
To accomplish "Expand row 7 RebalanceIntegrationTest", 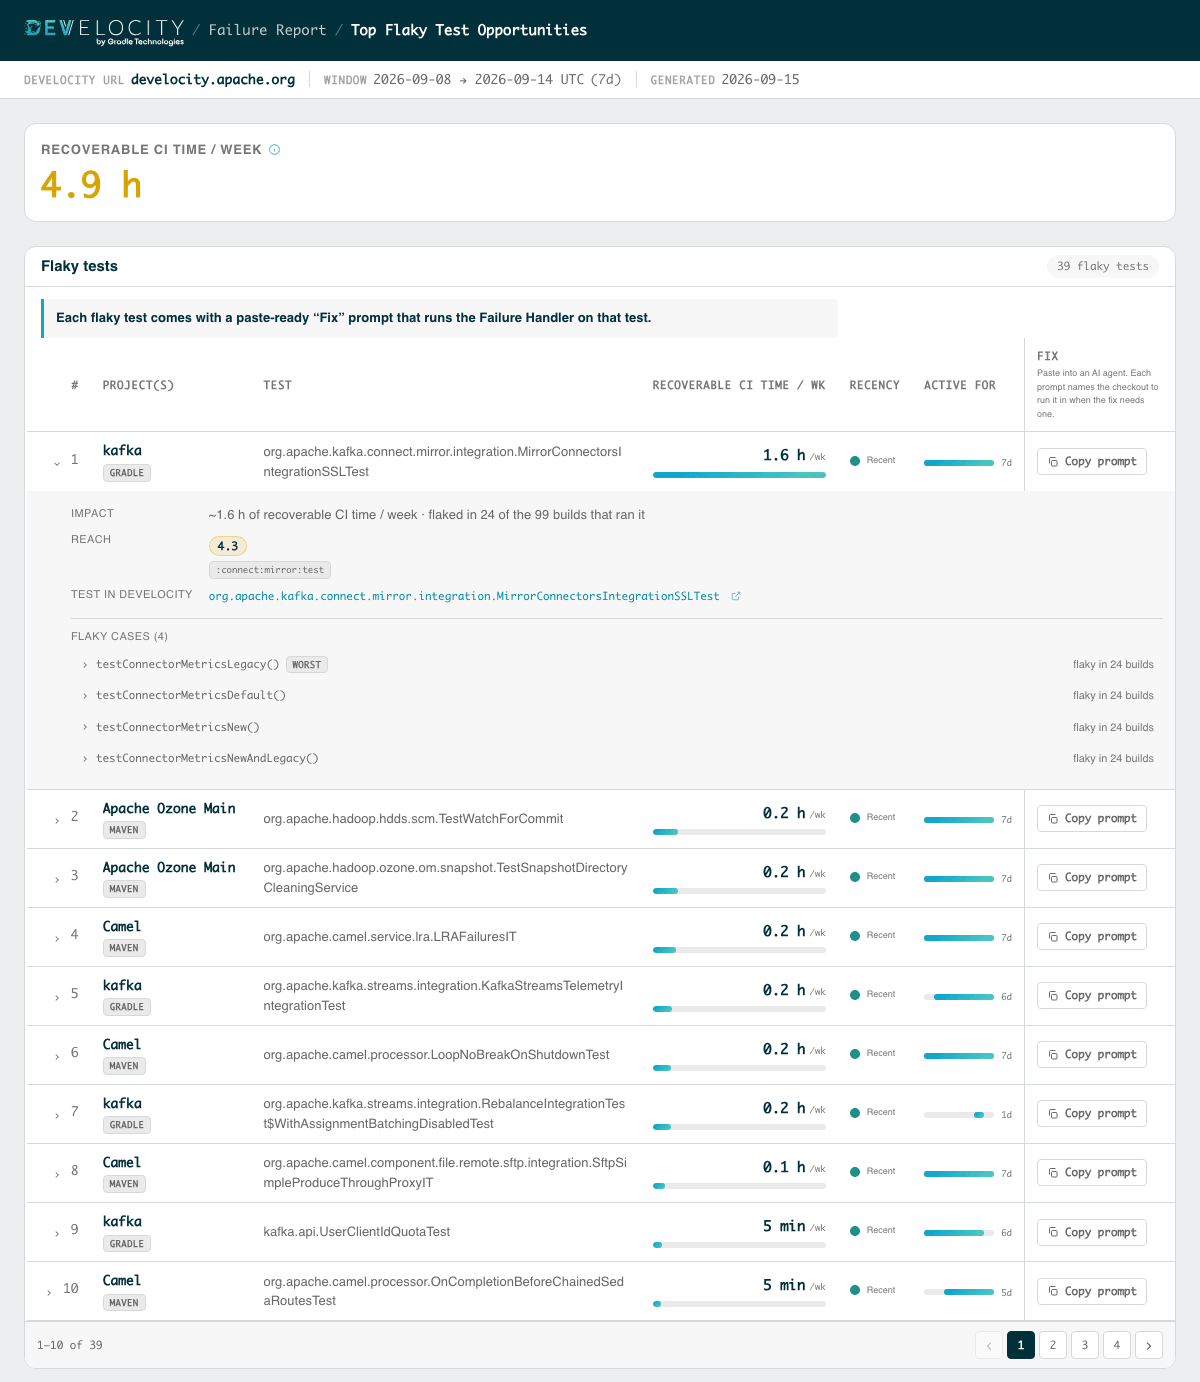I will click(x=57, y=1114).
